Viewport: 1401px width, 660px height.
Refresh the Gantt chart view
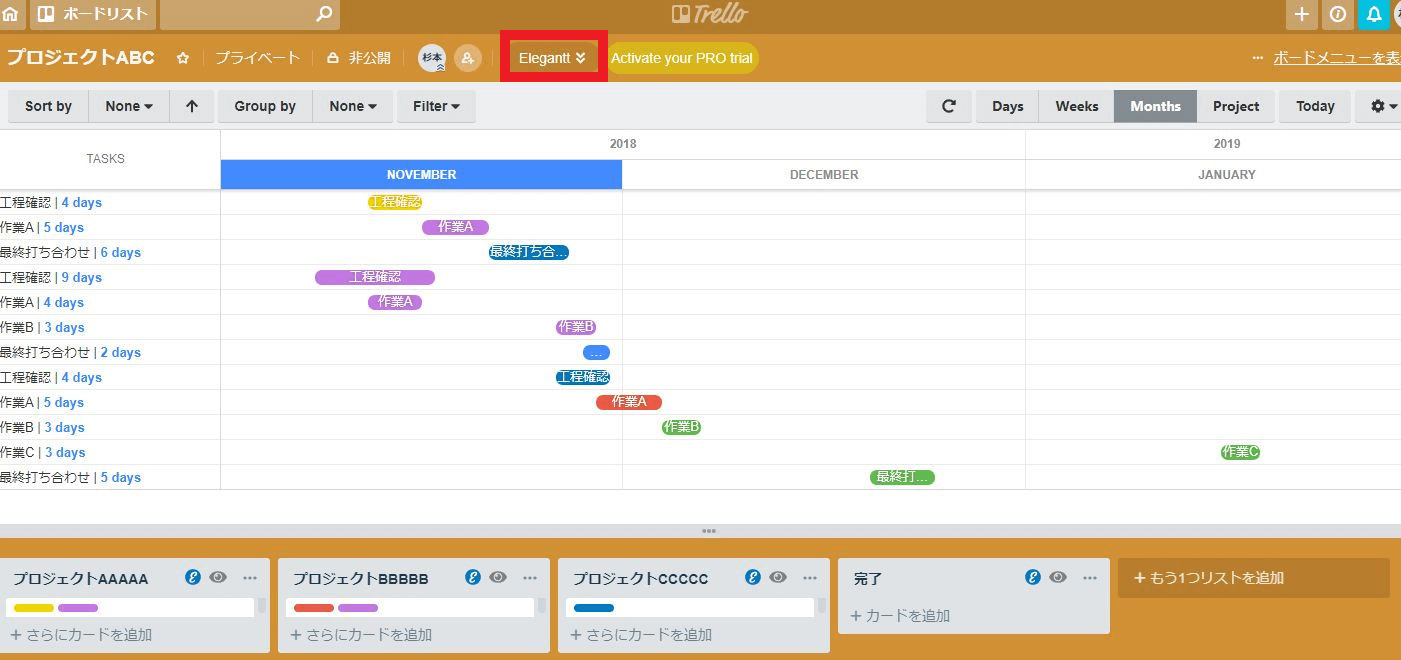(x=948, y=106)
